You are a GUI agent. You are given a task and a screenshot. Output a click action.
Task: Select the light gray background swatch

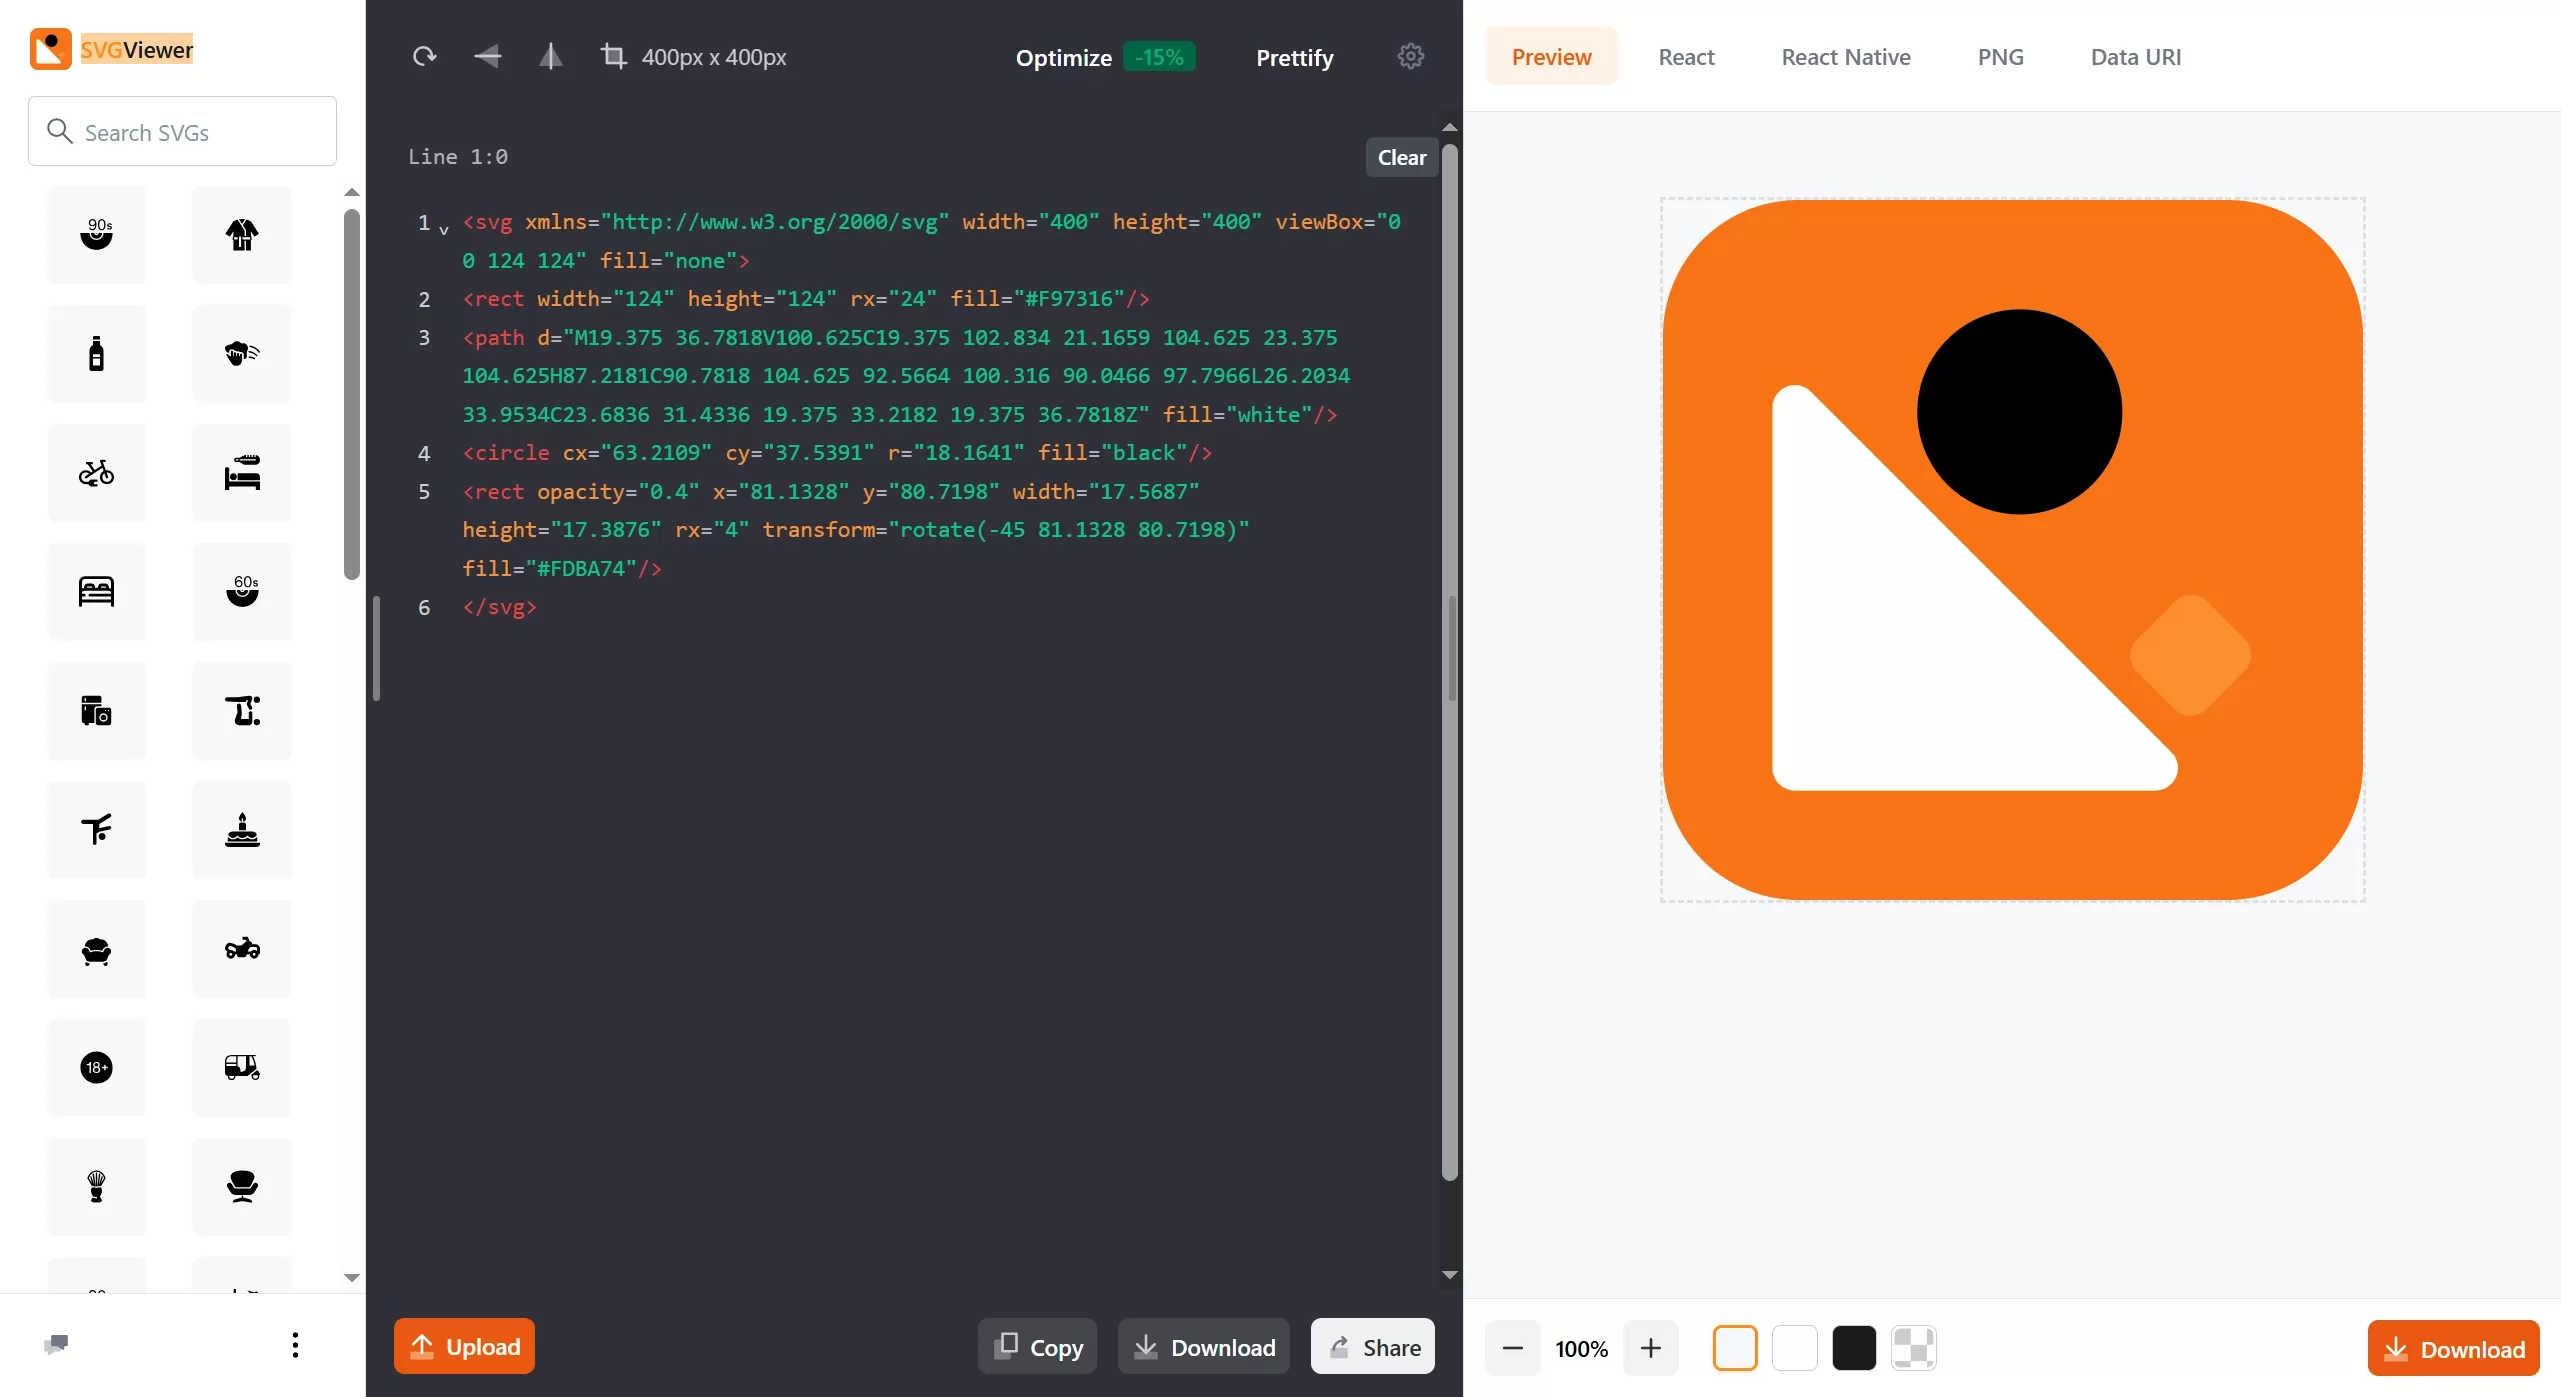pyautogui.click(x=1735, y=1348)
